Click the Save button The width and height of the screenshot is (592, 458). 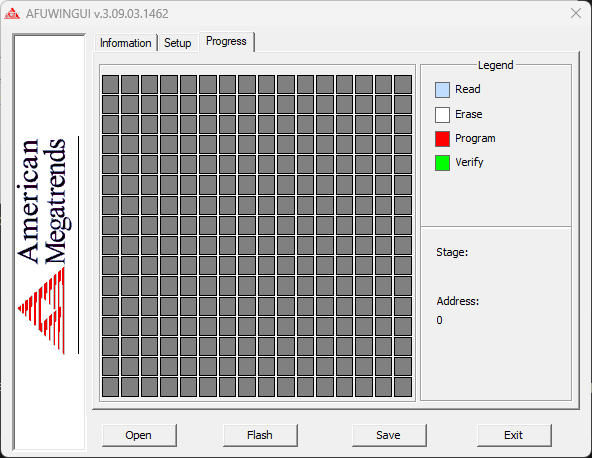click(x=389, y=435)
